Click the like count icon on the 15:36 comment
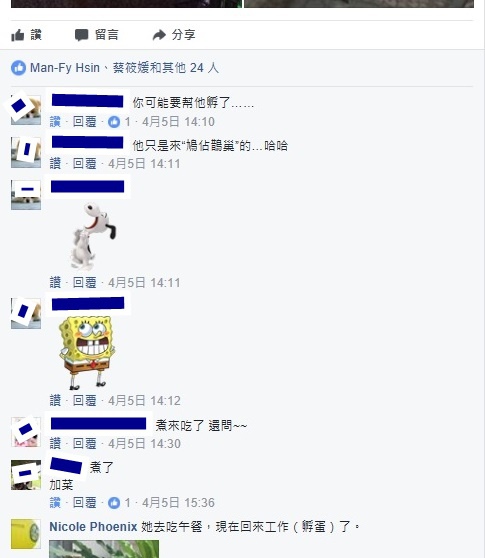This screenshot has width=485, height=558. (x=114, y=503)
